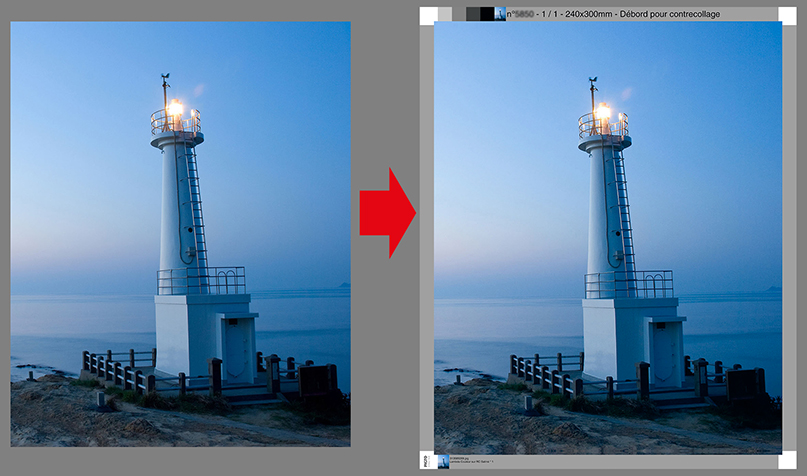Click the bottom-right white corner crop mark
The height and width of the screenshot is (476, 807).
789,462
